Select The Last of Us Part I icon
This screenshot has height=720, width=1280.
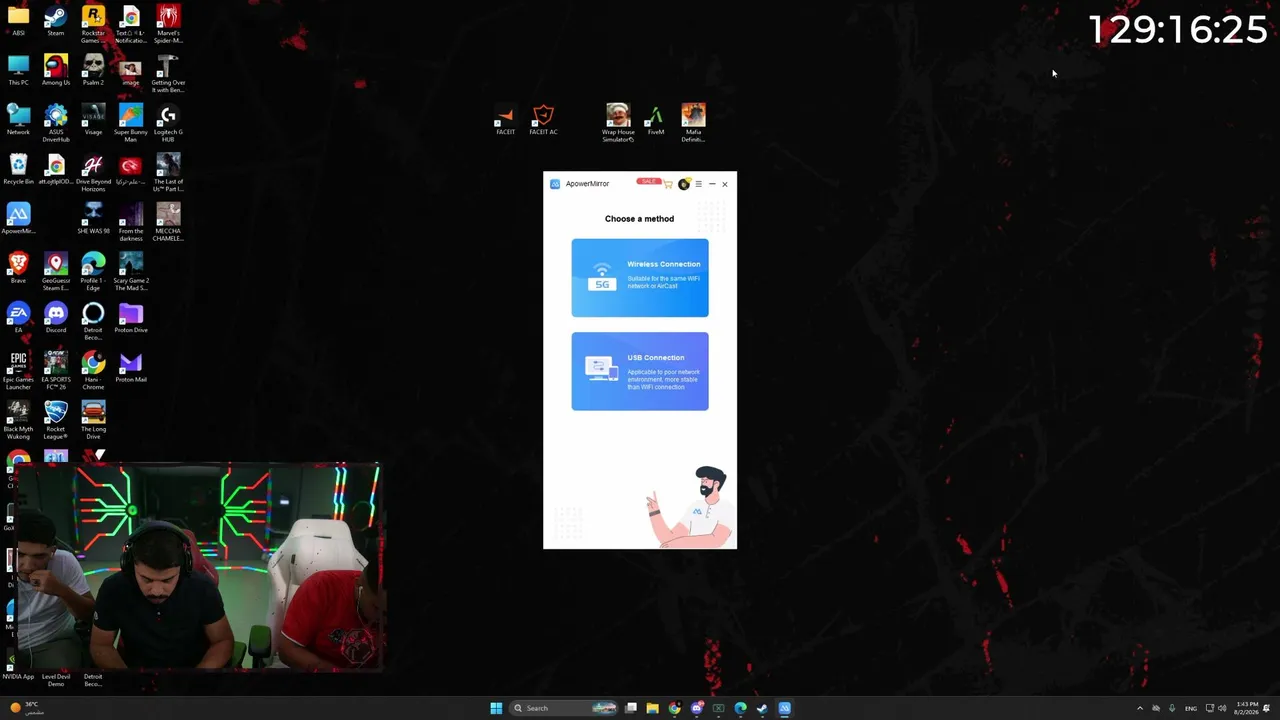[x=168, y=173]
